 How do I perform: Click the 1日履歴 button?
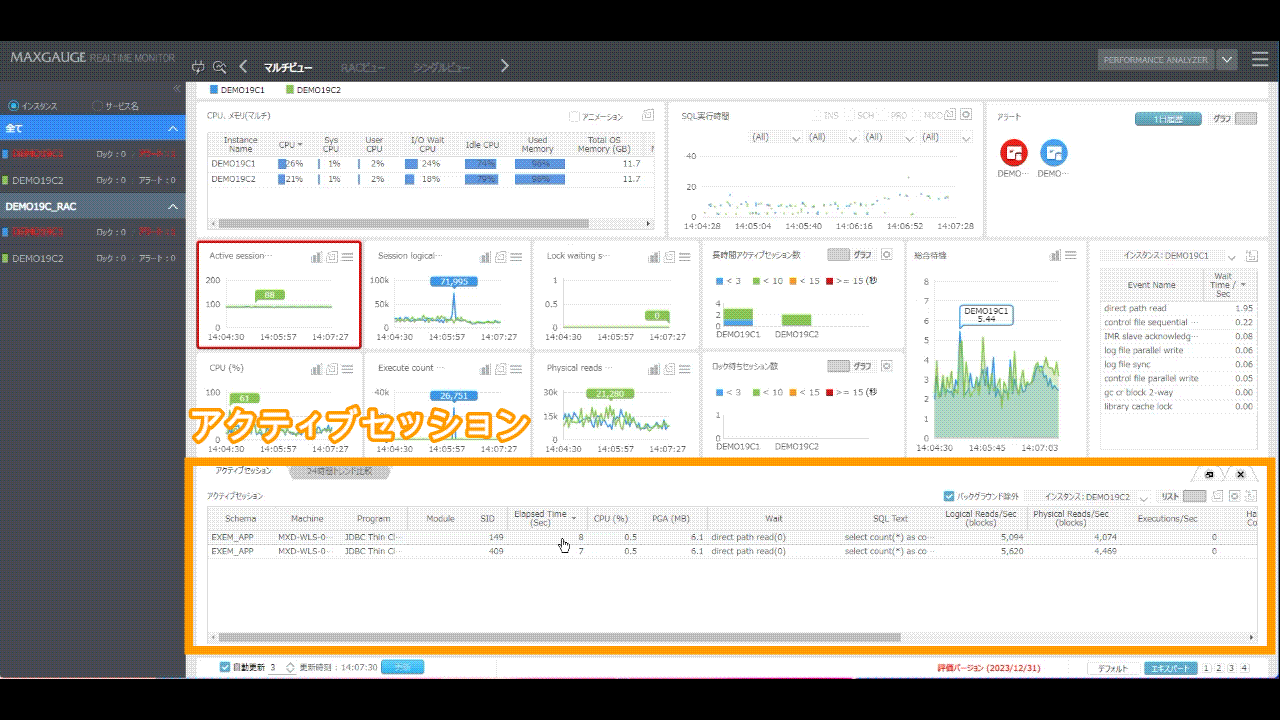[1168, 118]
